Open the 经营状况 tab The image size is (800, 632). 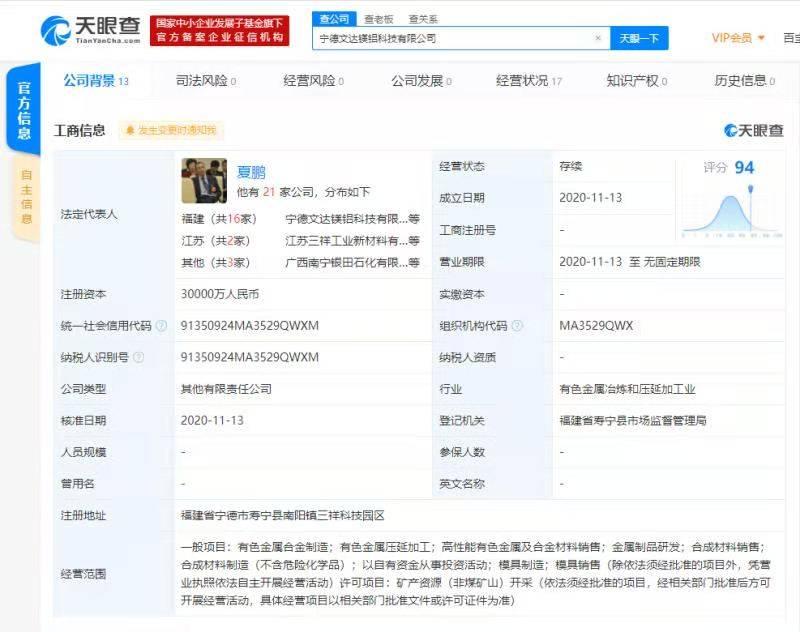coord(529,81)
